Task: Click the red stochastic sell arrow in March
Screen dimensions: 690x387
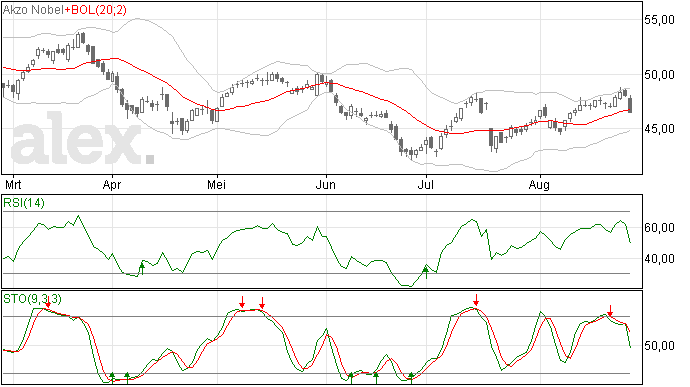Action: [48, 302]
